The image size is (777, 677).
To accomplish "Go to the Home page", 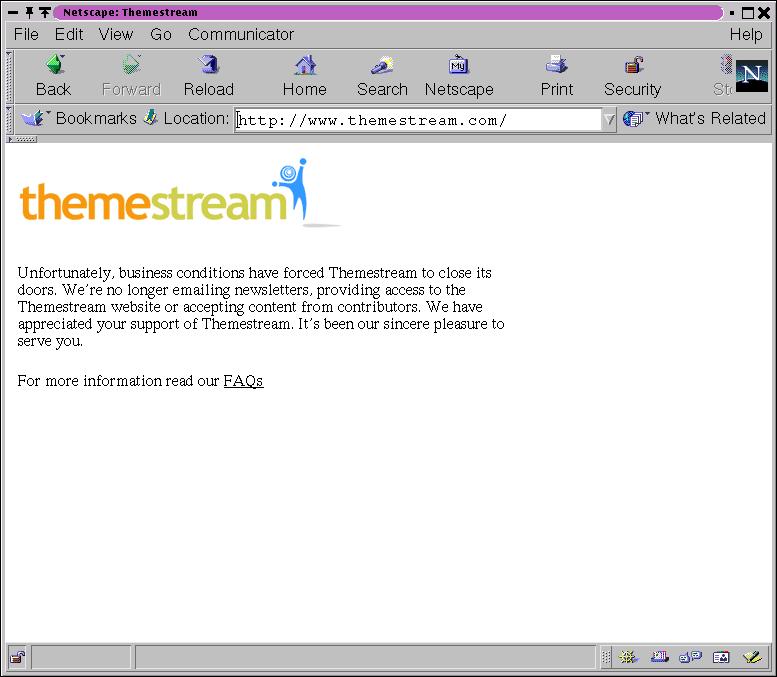I will pyautogui.click(x=305, y=76).
